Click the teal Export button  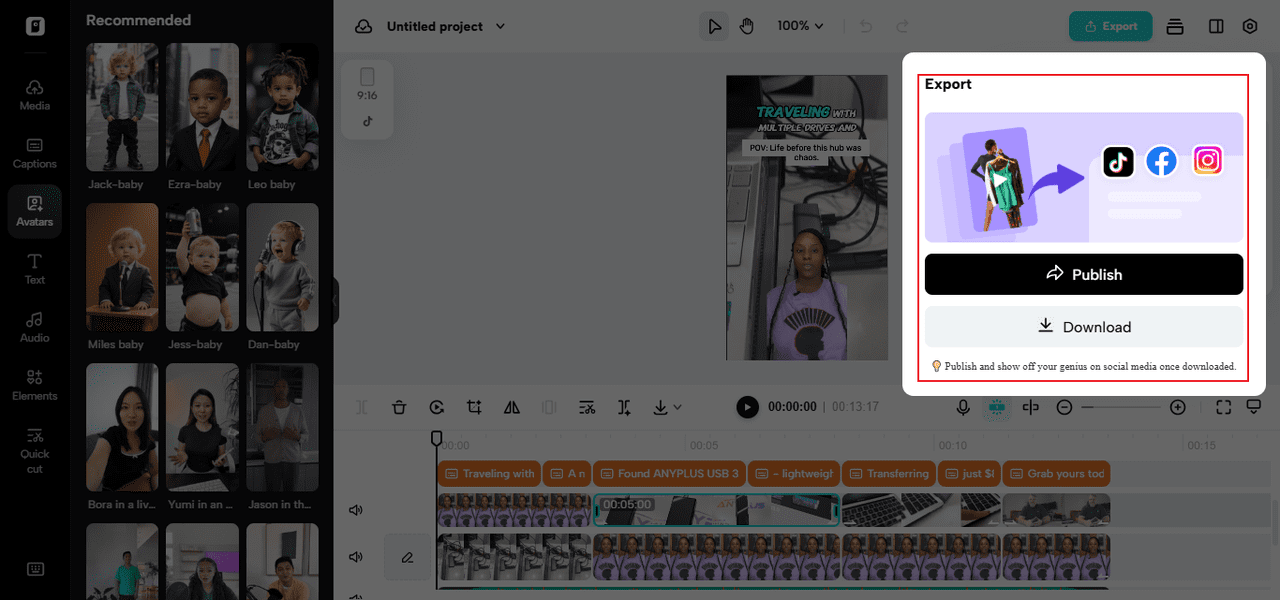(1110, 26)
